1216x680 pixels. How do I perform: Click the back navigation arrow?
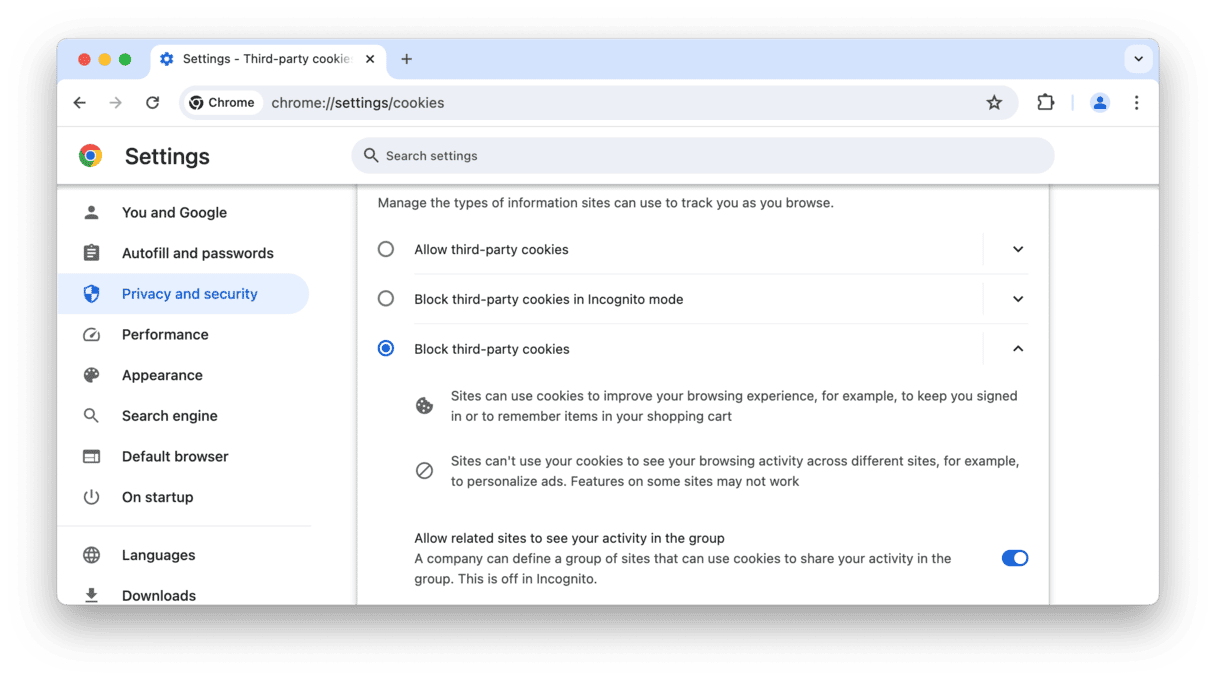[80, 103]
